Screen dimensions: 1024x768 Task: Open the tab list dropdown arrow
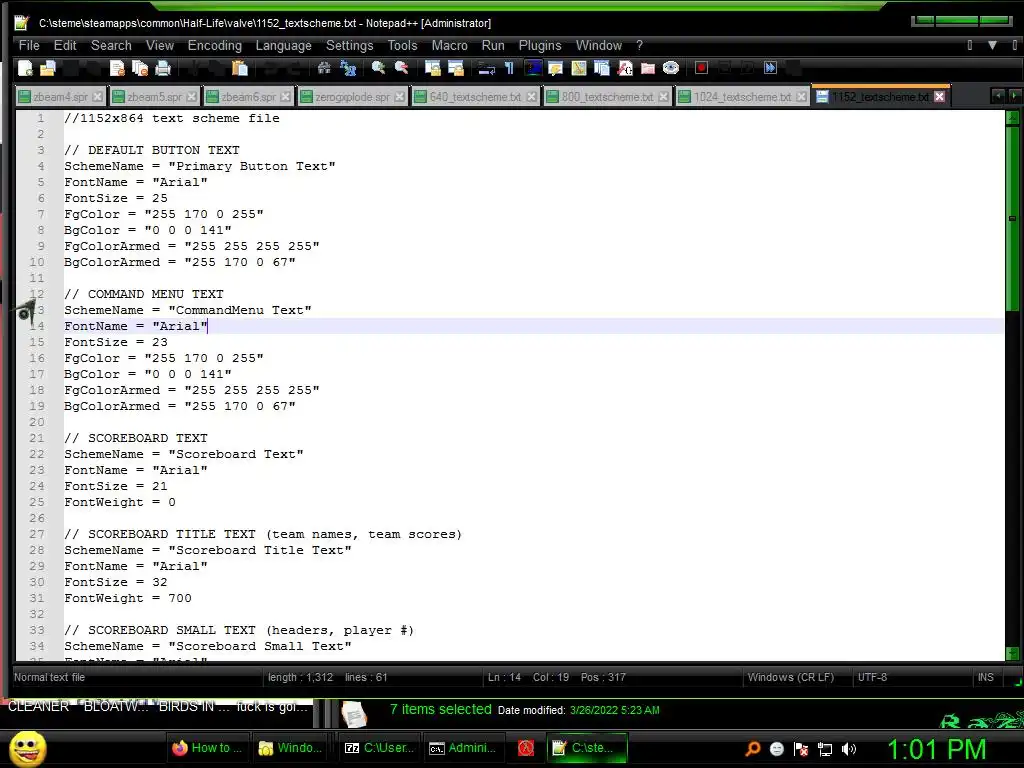coord(992,45)
